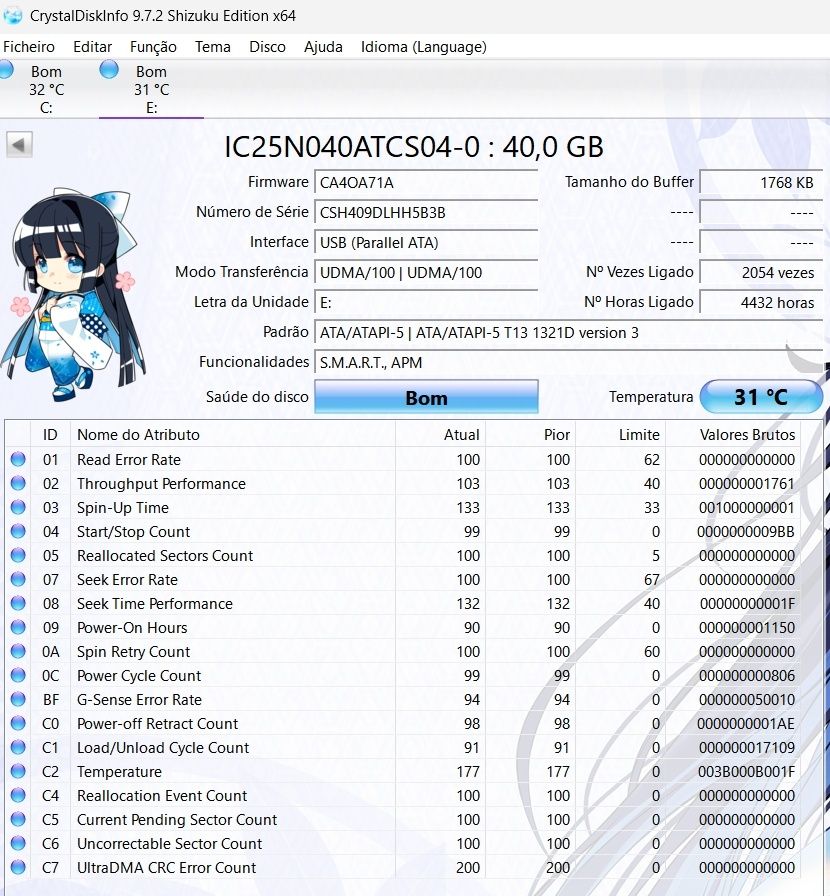830x896 pixels.
Task: Click the Nome do Atributo column header
Action: [x=233, y=434]
